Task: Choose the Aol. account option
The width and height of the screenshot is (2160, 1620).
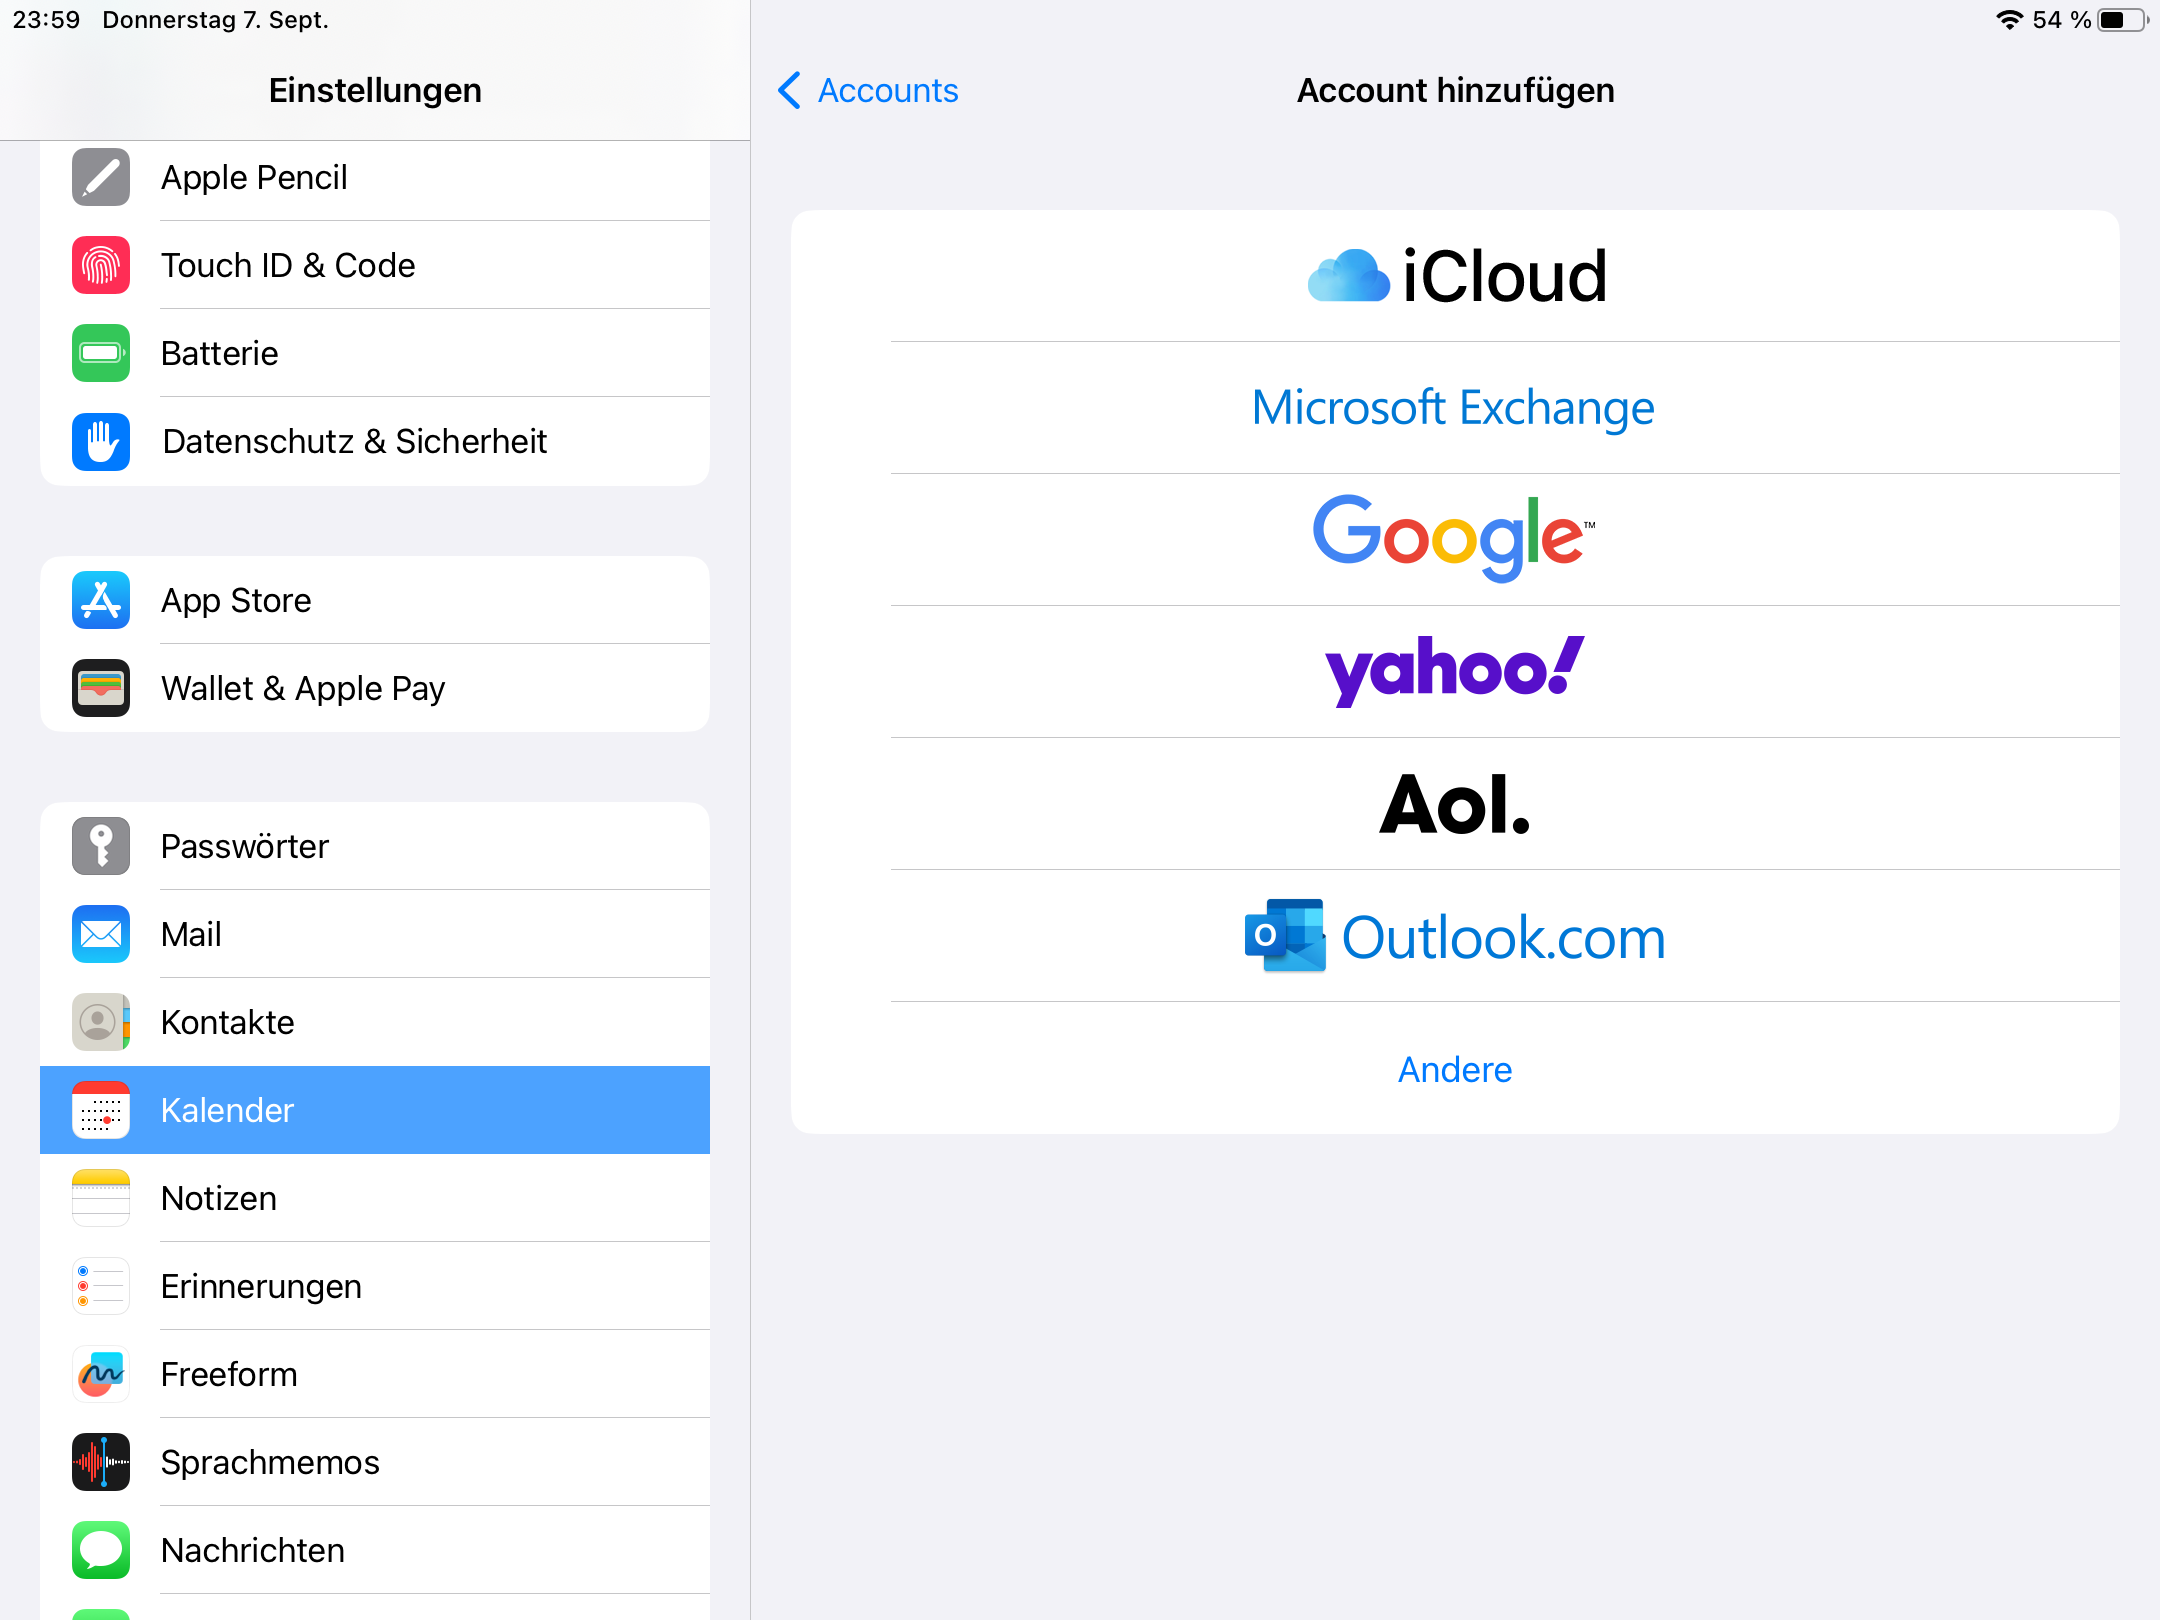Action: [x=1455, y=804]
